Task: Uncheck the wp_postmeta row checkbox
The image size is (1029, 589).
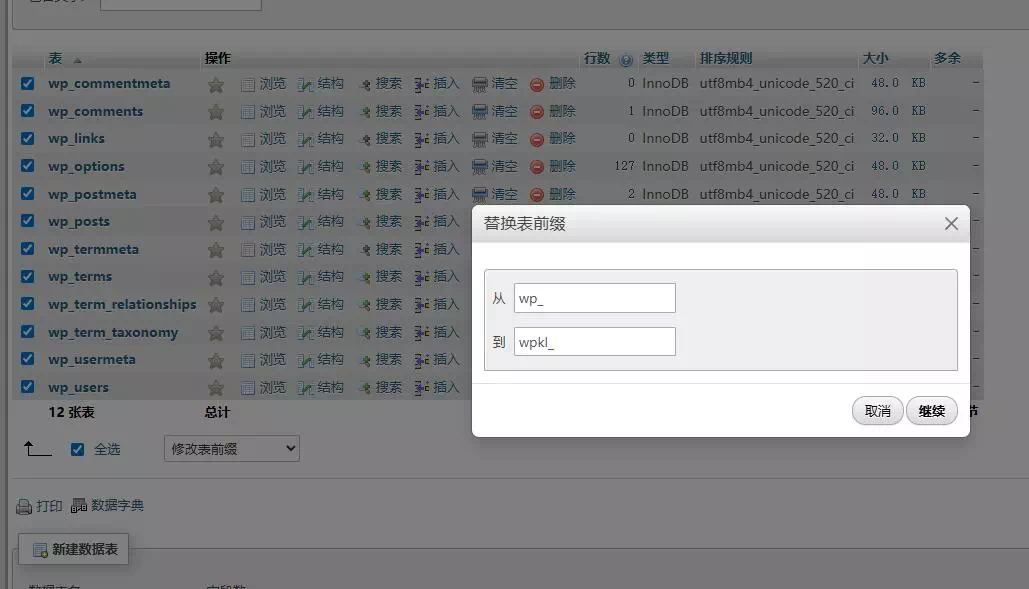Action: click(x=28, y=193)
